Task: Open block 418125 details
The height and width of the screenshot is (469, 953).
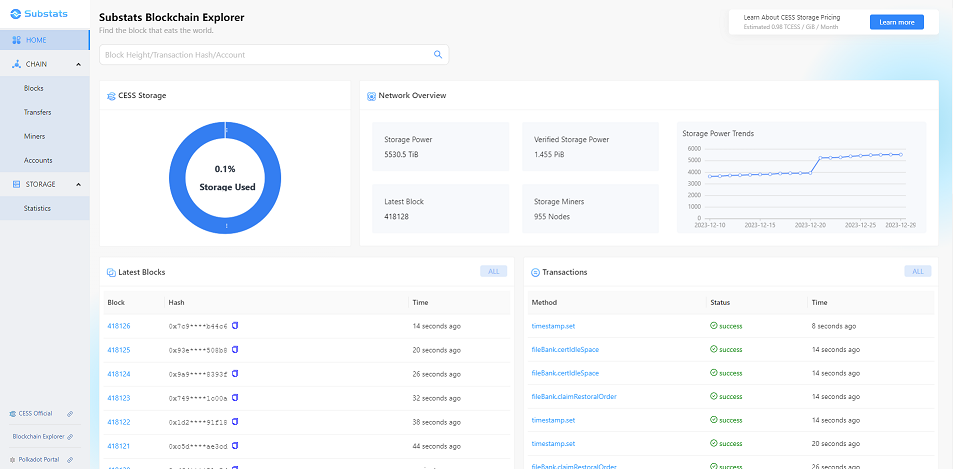Action: (x=119, y=350)
